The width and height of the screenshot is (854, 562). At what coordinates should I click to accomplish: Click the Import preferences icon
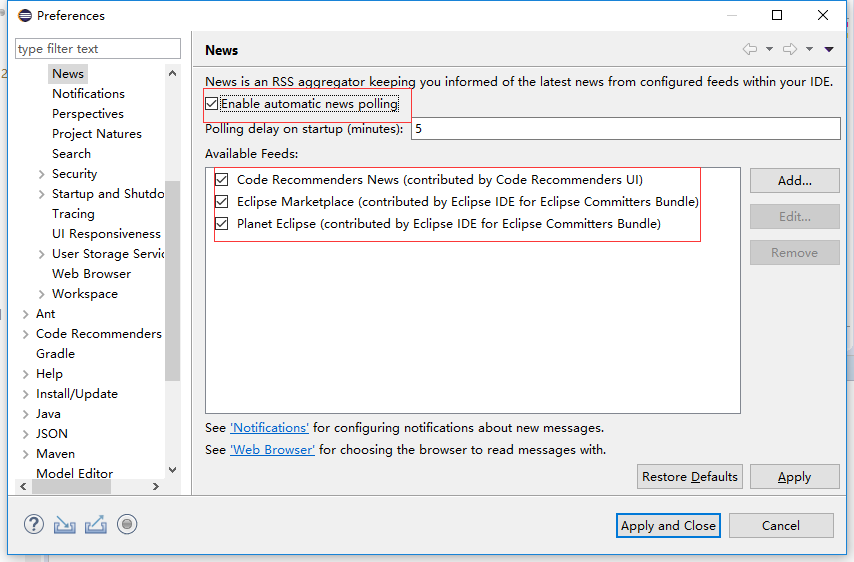pyautogui.click(x=65, y=524)
